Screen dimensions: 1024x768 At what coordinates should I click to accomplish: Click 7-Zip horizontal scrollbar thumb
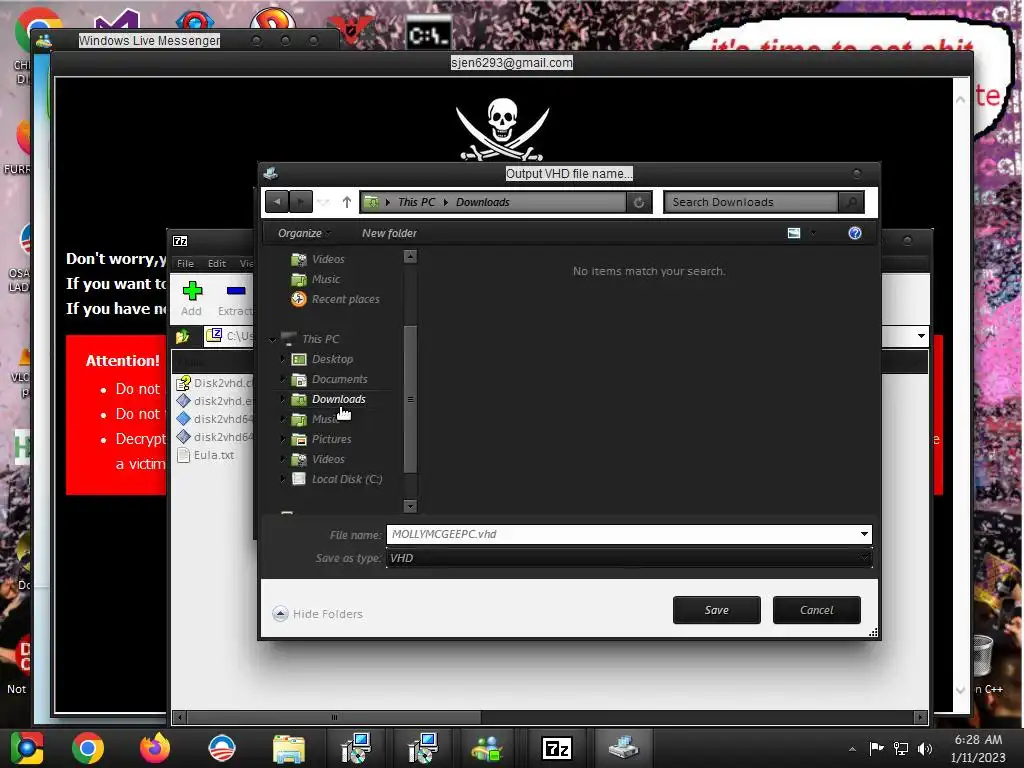[334, 718]
